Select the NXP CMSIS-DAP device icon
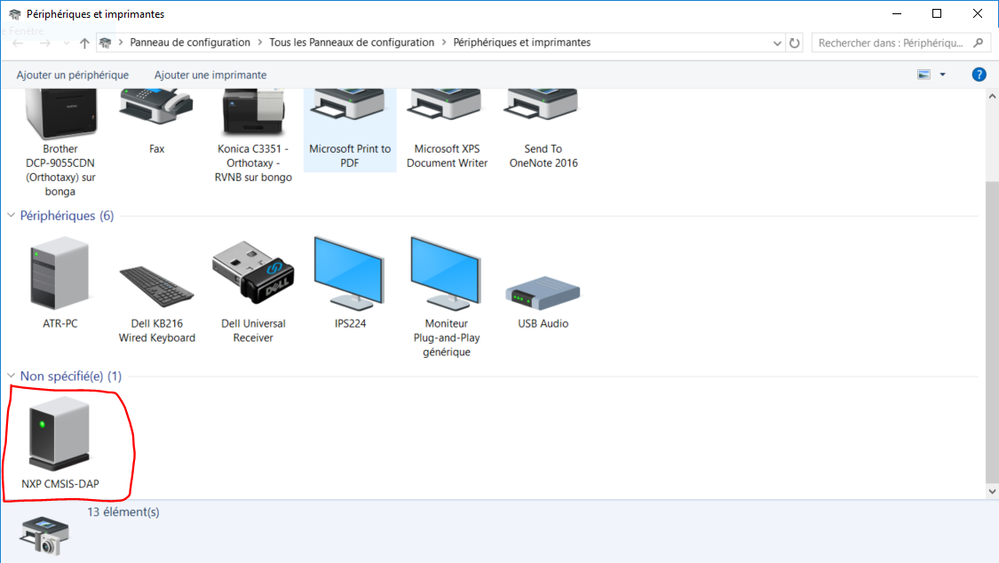This screenshot has width=999, height=563. (59, 433)
